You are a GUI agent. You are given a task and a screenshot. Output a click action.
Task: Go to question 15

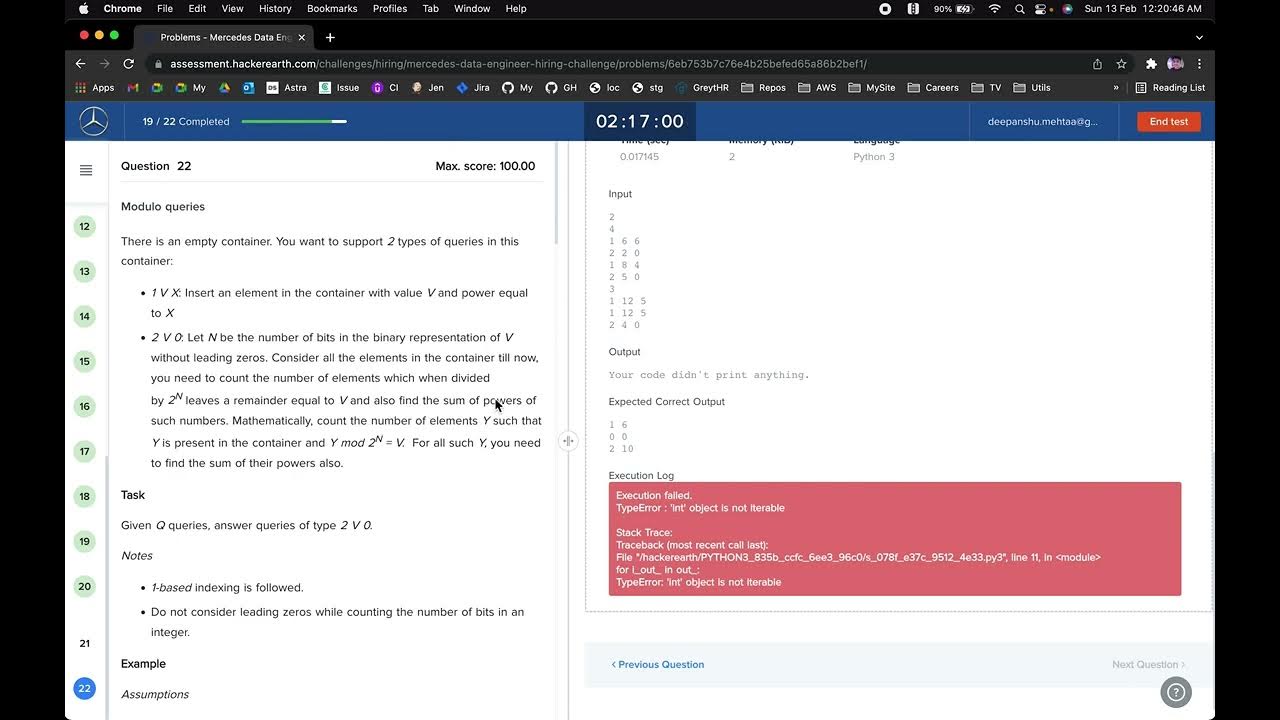(x=85, y=361)
